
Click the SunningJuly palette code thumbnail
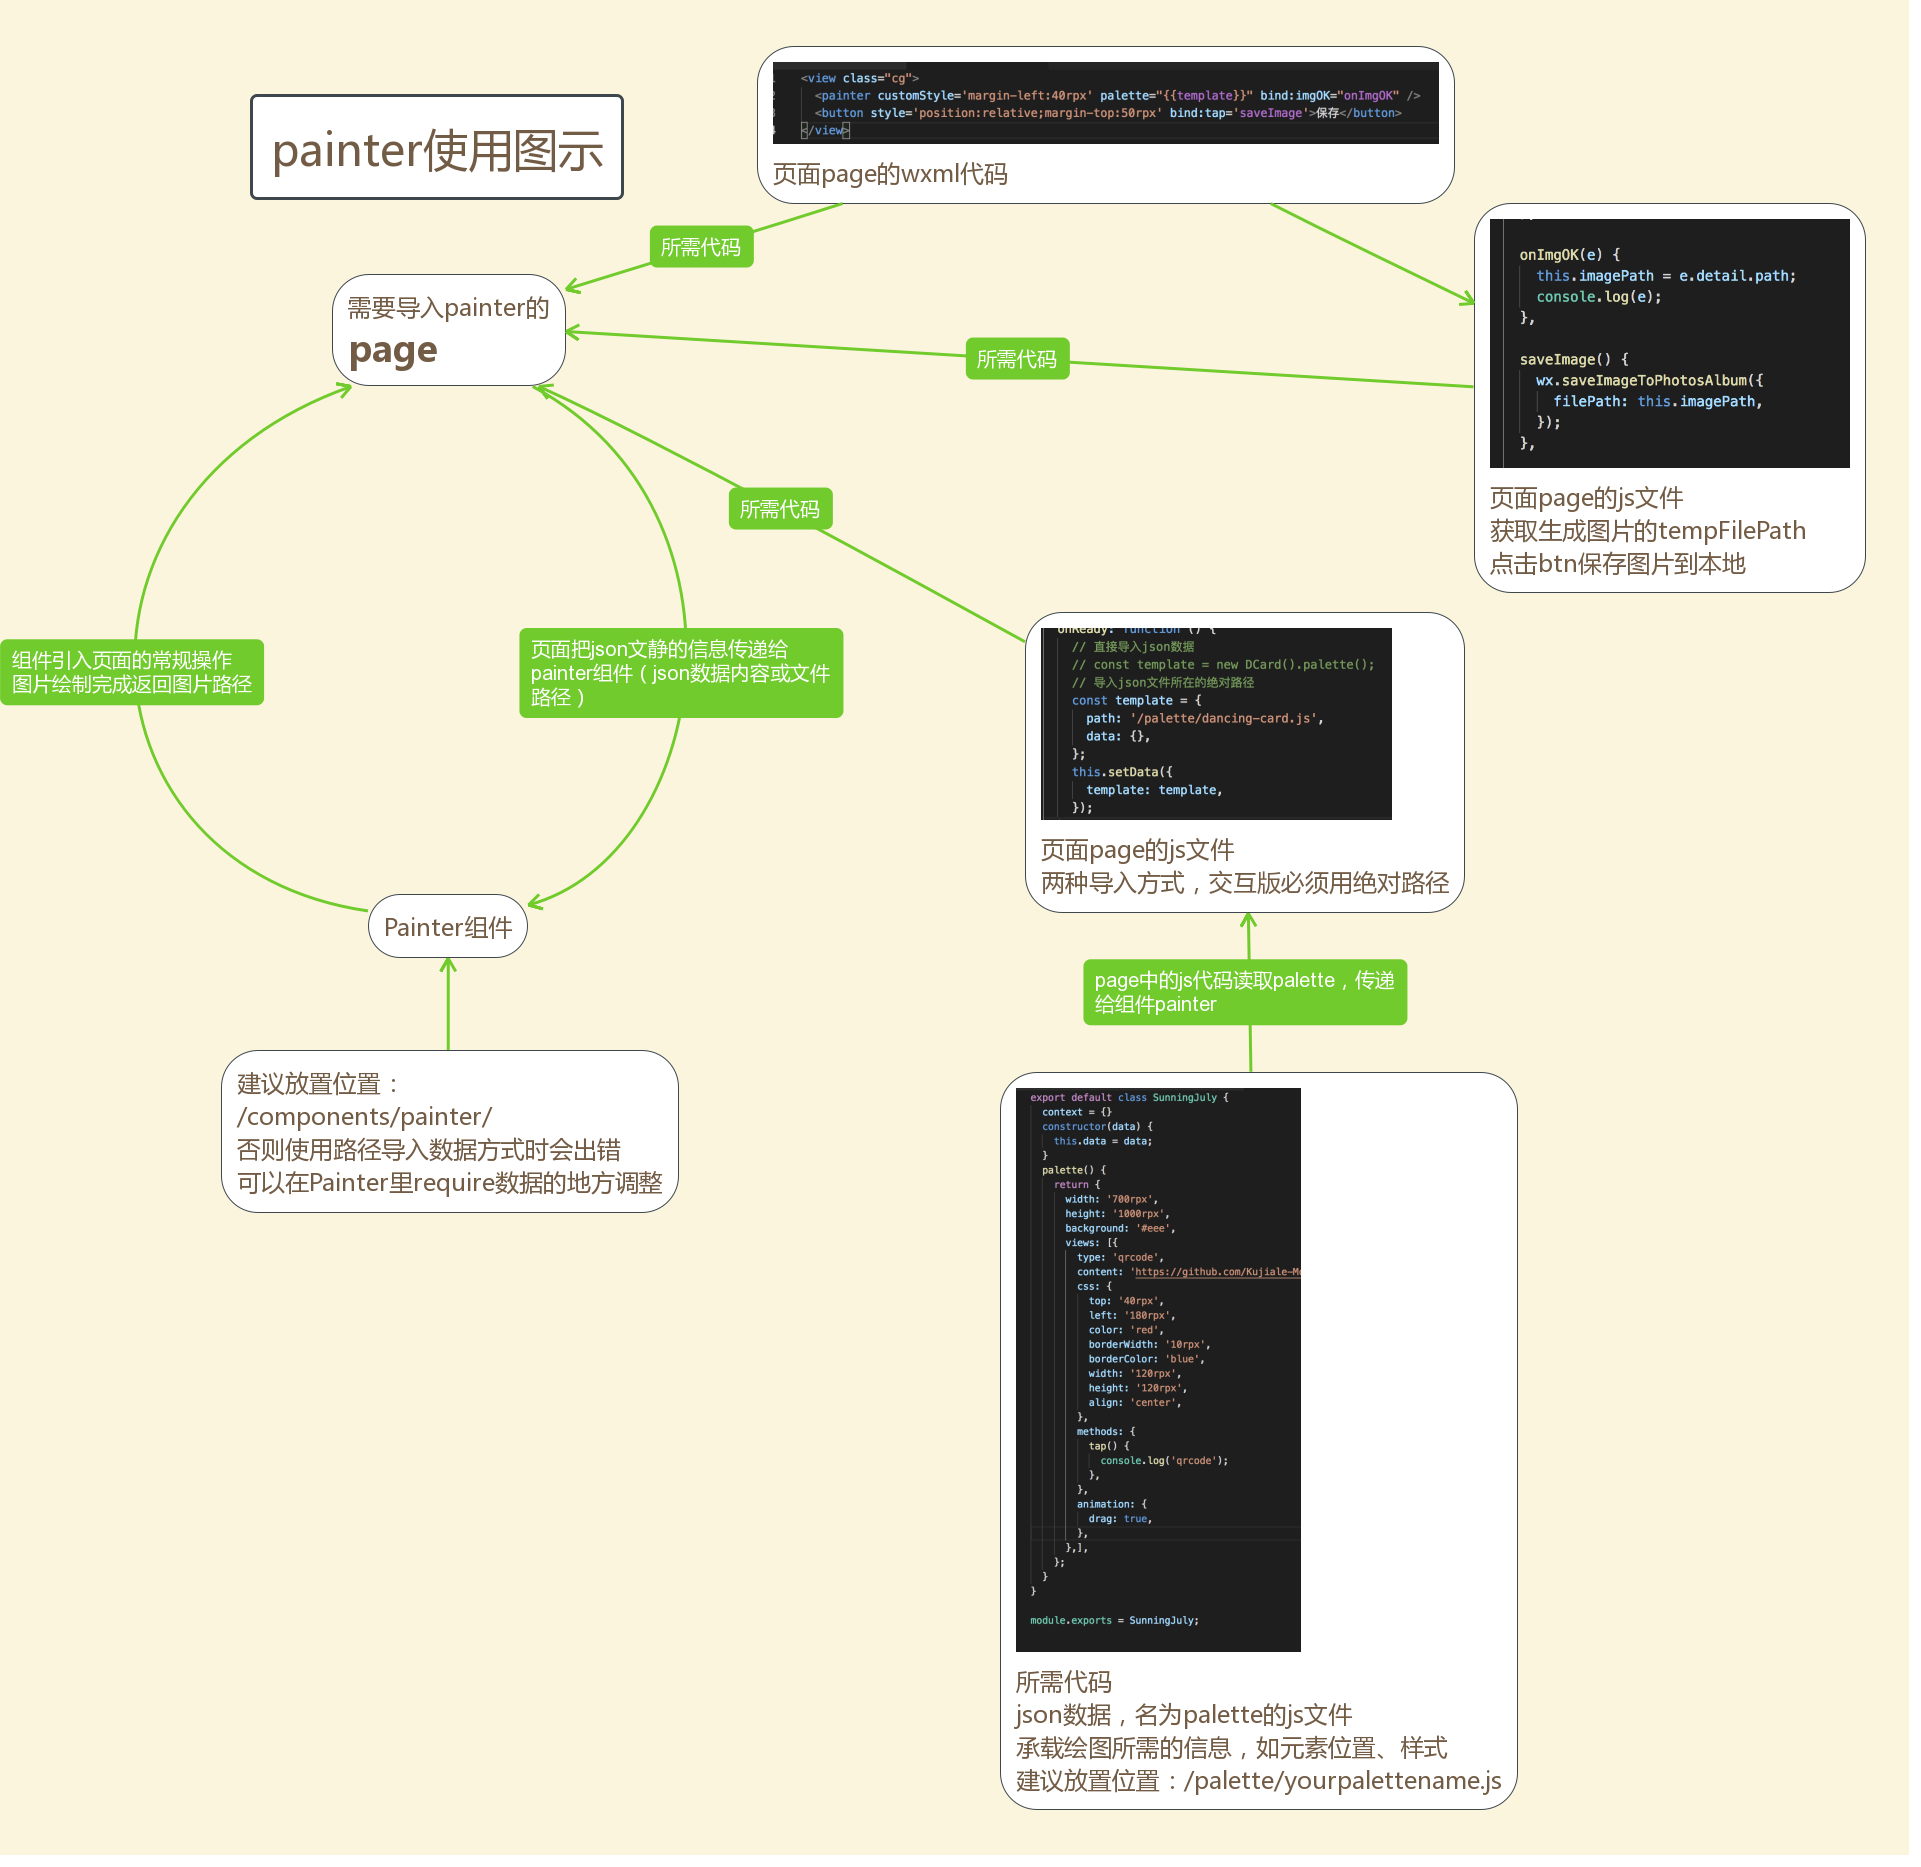(x=1158, y=1369)
